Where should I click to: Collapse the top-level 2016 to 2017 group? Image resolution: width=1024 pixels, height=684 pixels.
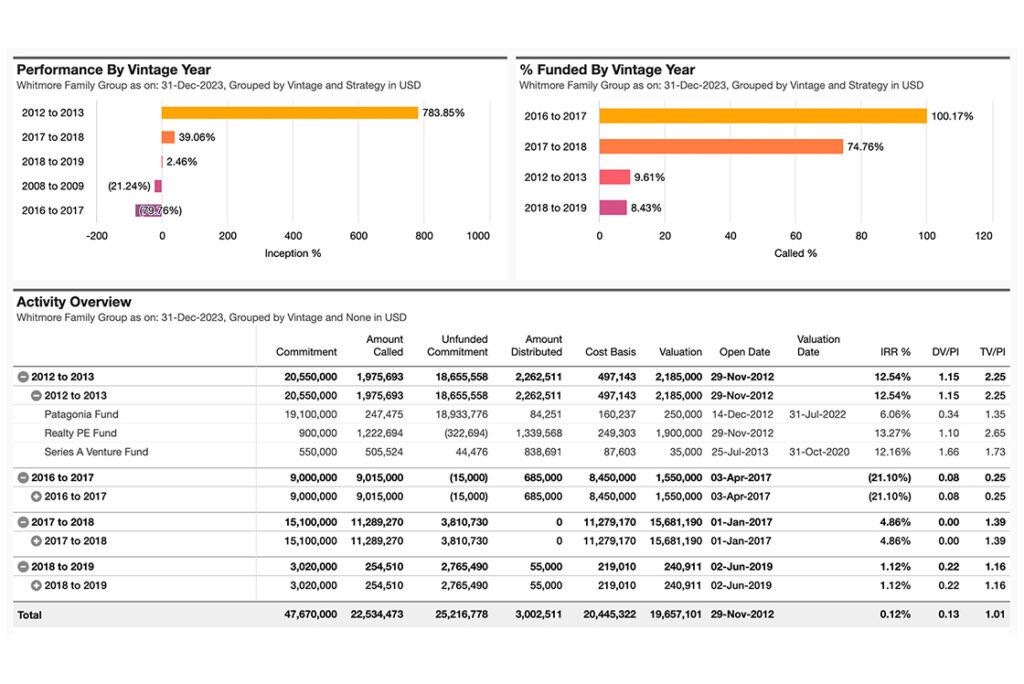pyautogui.click(x=22, y=478)
